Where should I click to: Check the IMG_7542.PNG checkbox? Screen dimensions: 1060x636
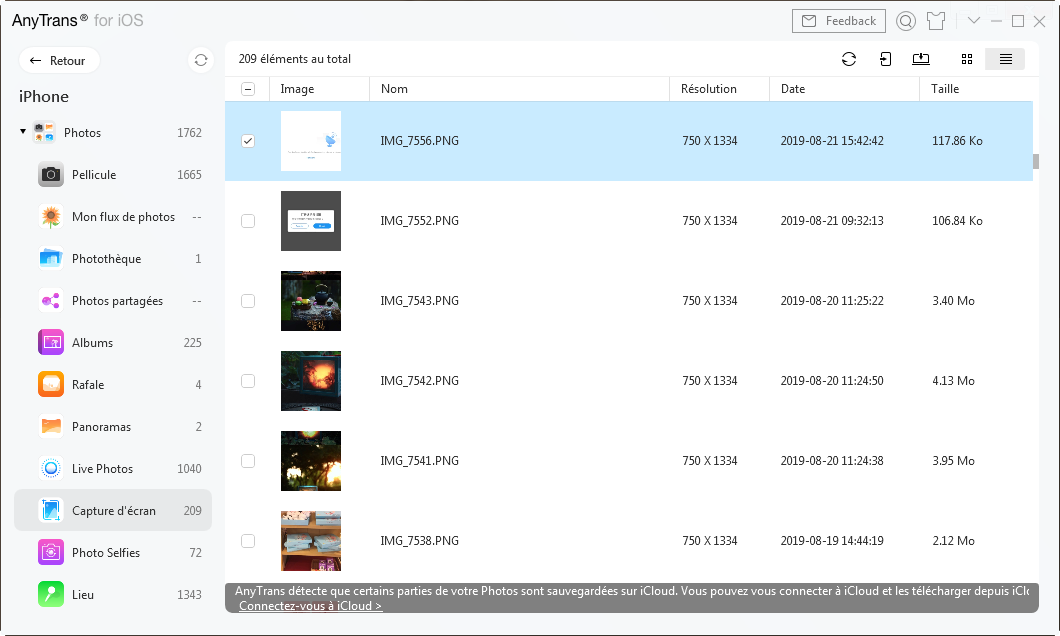tap(248, 381)
